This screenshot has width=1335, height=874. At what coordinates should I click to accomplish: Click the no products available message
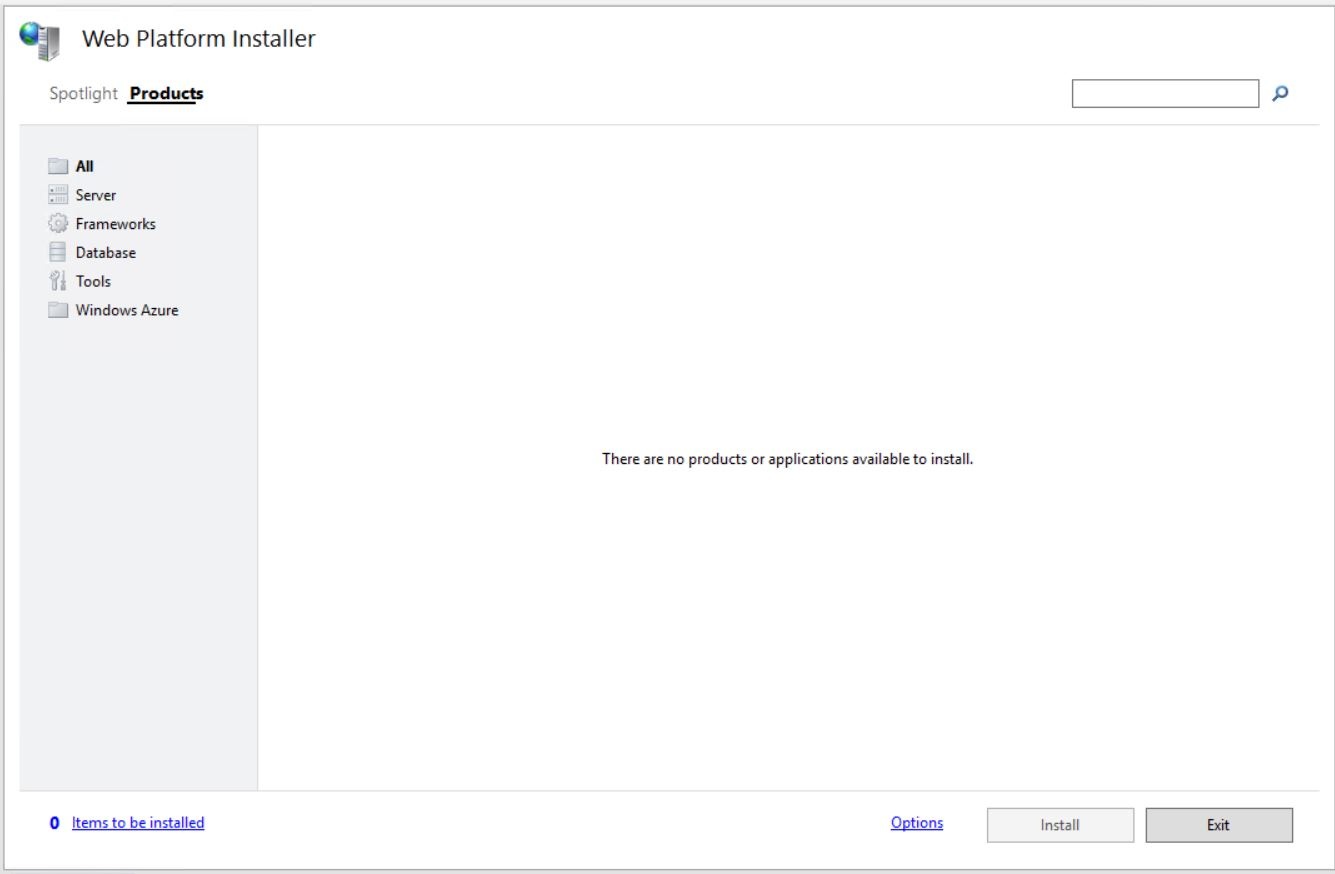(x=788, y=460)
